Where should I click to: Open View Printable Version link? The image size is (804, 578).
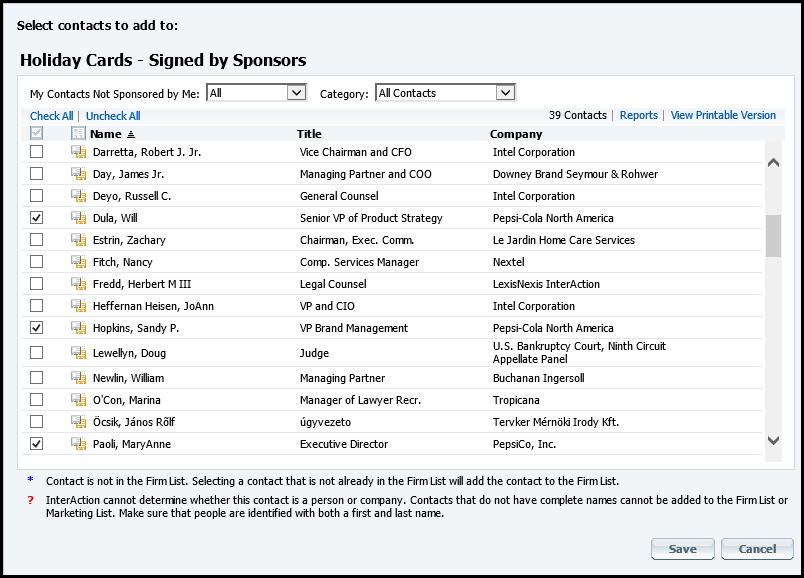tap(723, 115)
